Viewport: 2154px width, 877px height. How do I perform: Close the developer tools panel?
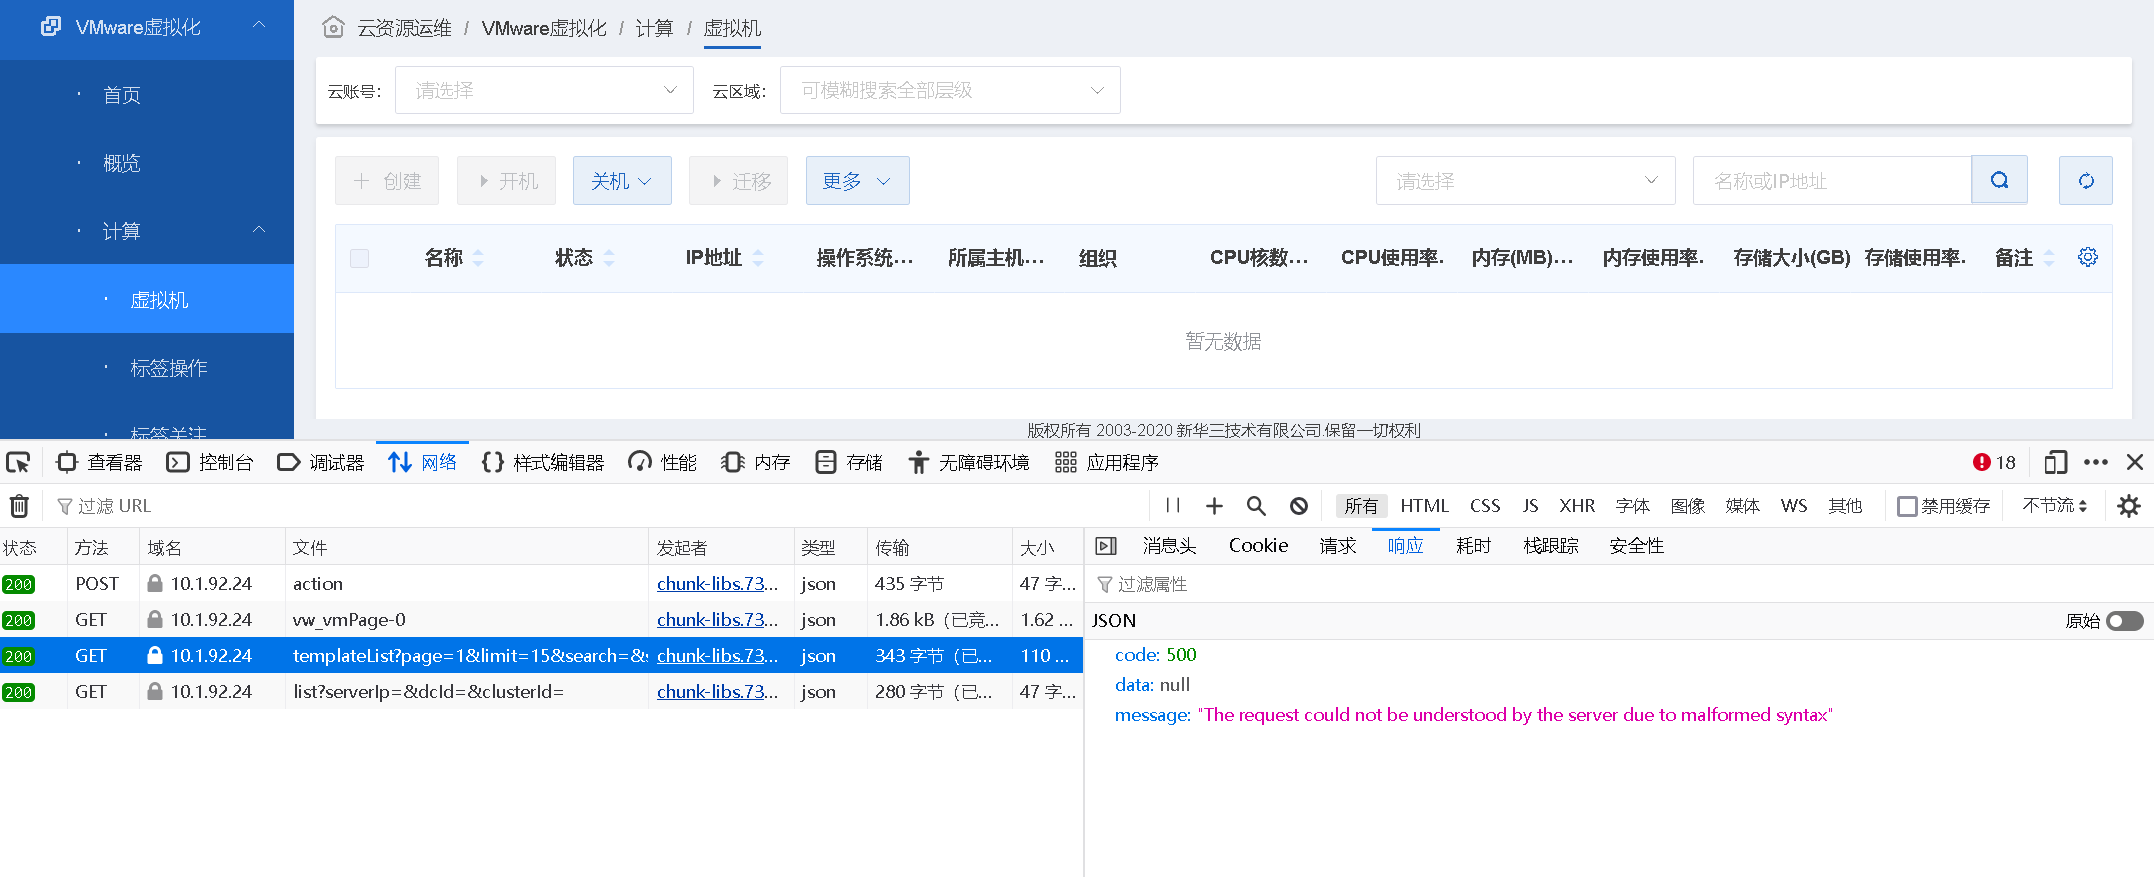2135,462
